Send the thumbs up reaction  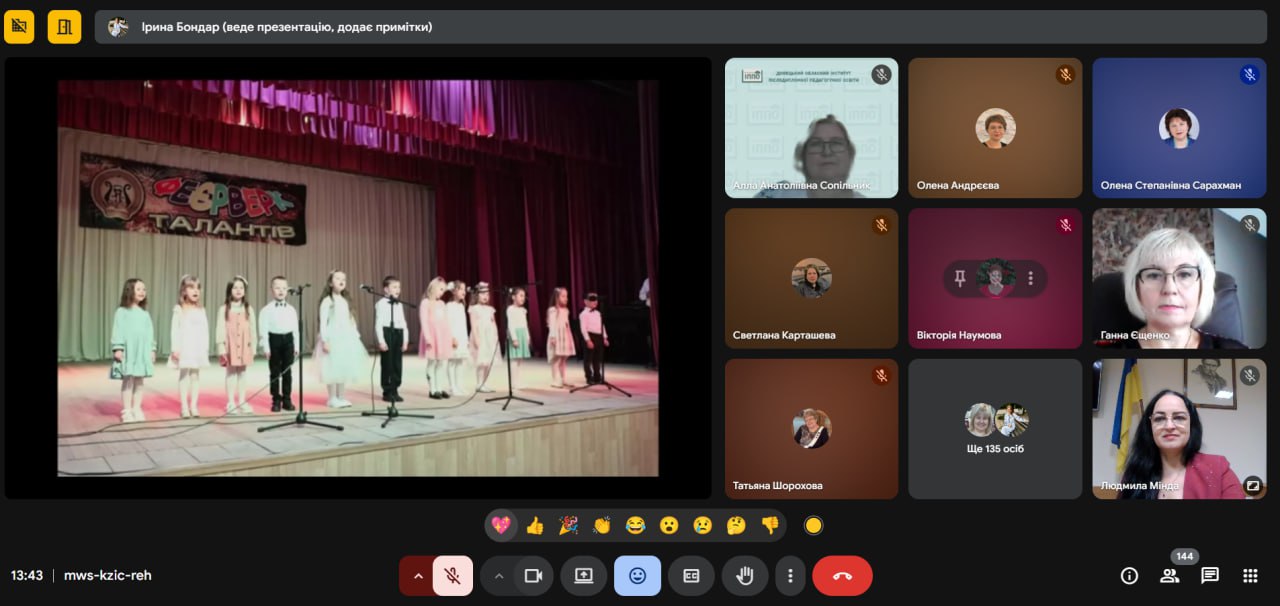[535, 525]
